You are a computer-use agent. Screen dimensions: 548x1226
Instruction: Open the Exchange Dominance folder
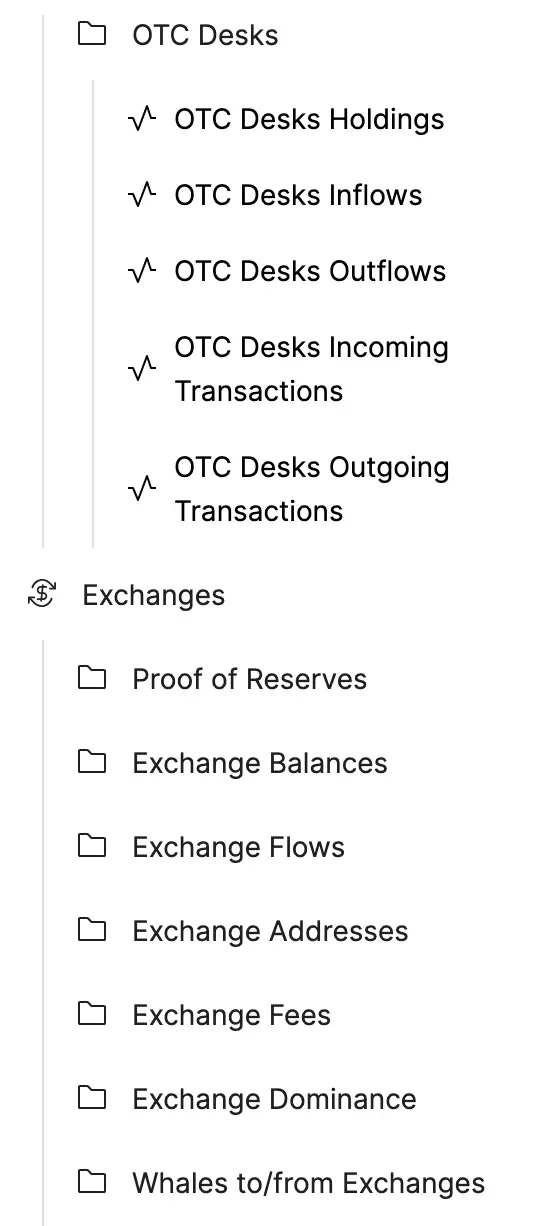pos(274,1099)
